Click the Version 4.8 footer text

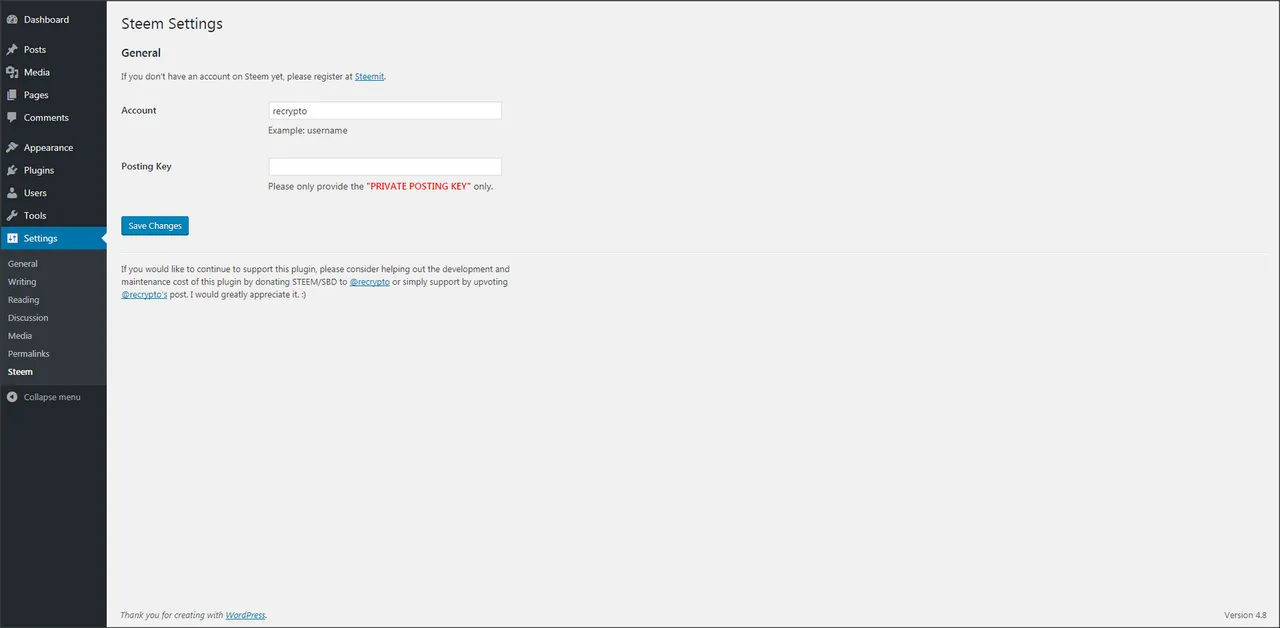pyautogui.click(x=1245, y=615)
